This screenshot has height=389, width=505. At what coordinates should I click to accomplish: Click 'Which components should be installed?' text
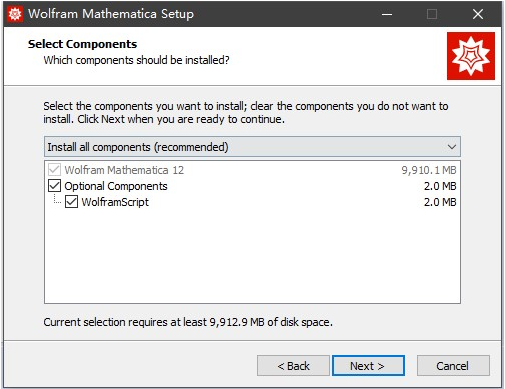(x=136, y=60)
